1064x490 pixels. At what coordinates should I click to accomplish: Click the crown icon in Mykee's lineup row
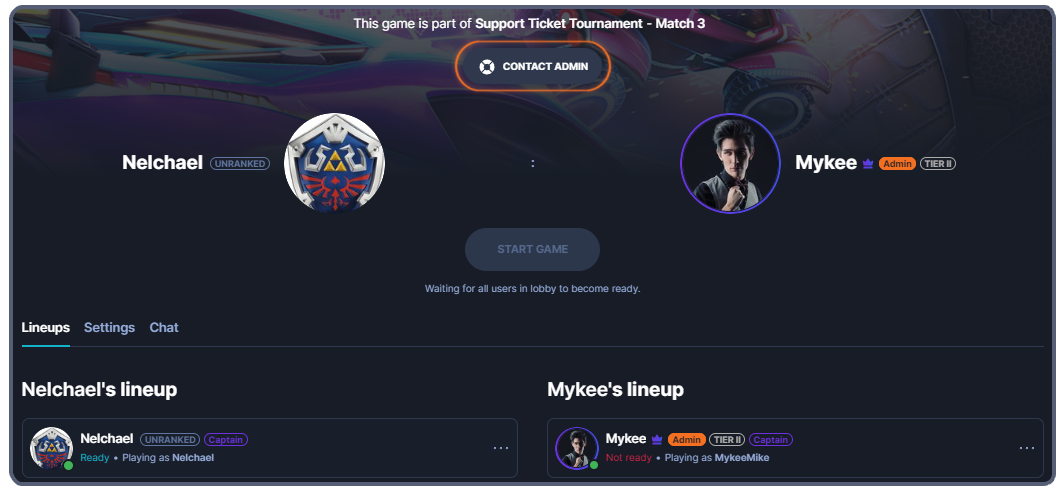click(657, 440)
